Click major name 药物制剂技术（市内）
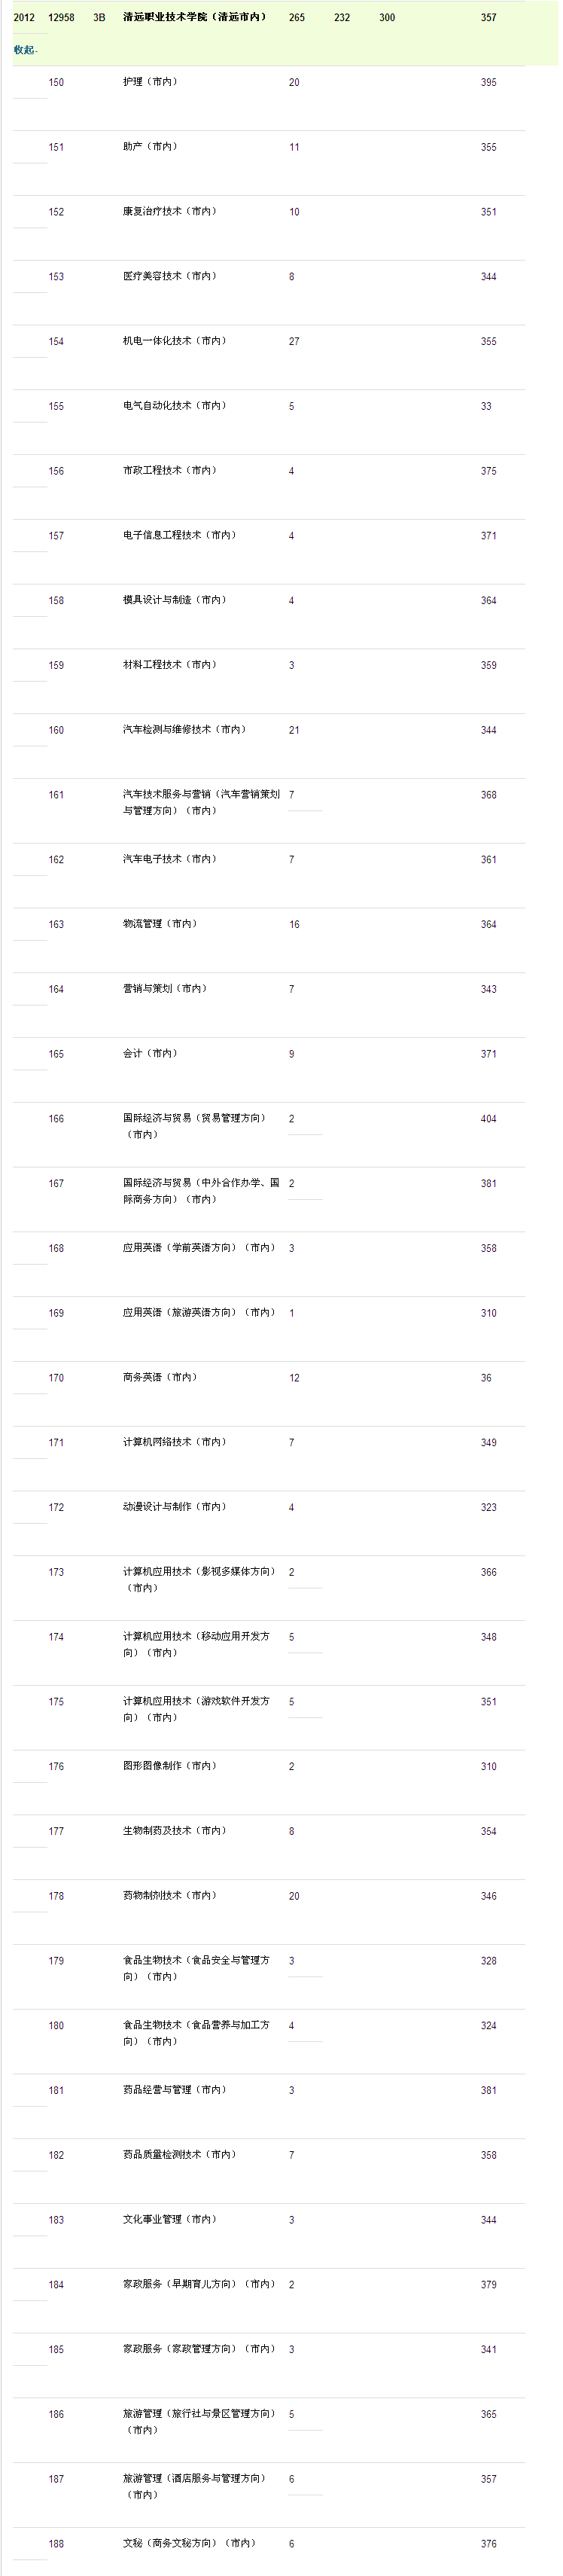The height and width of the screenshot is (2576, 563). tap(170, 1896)
